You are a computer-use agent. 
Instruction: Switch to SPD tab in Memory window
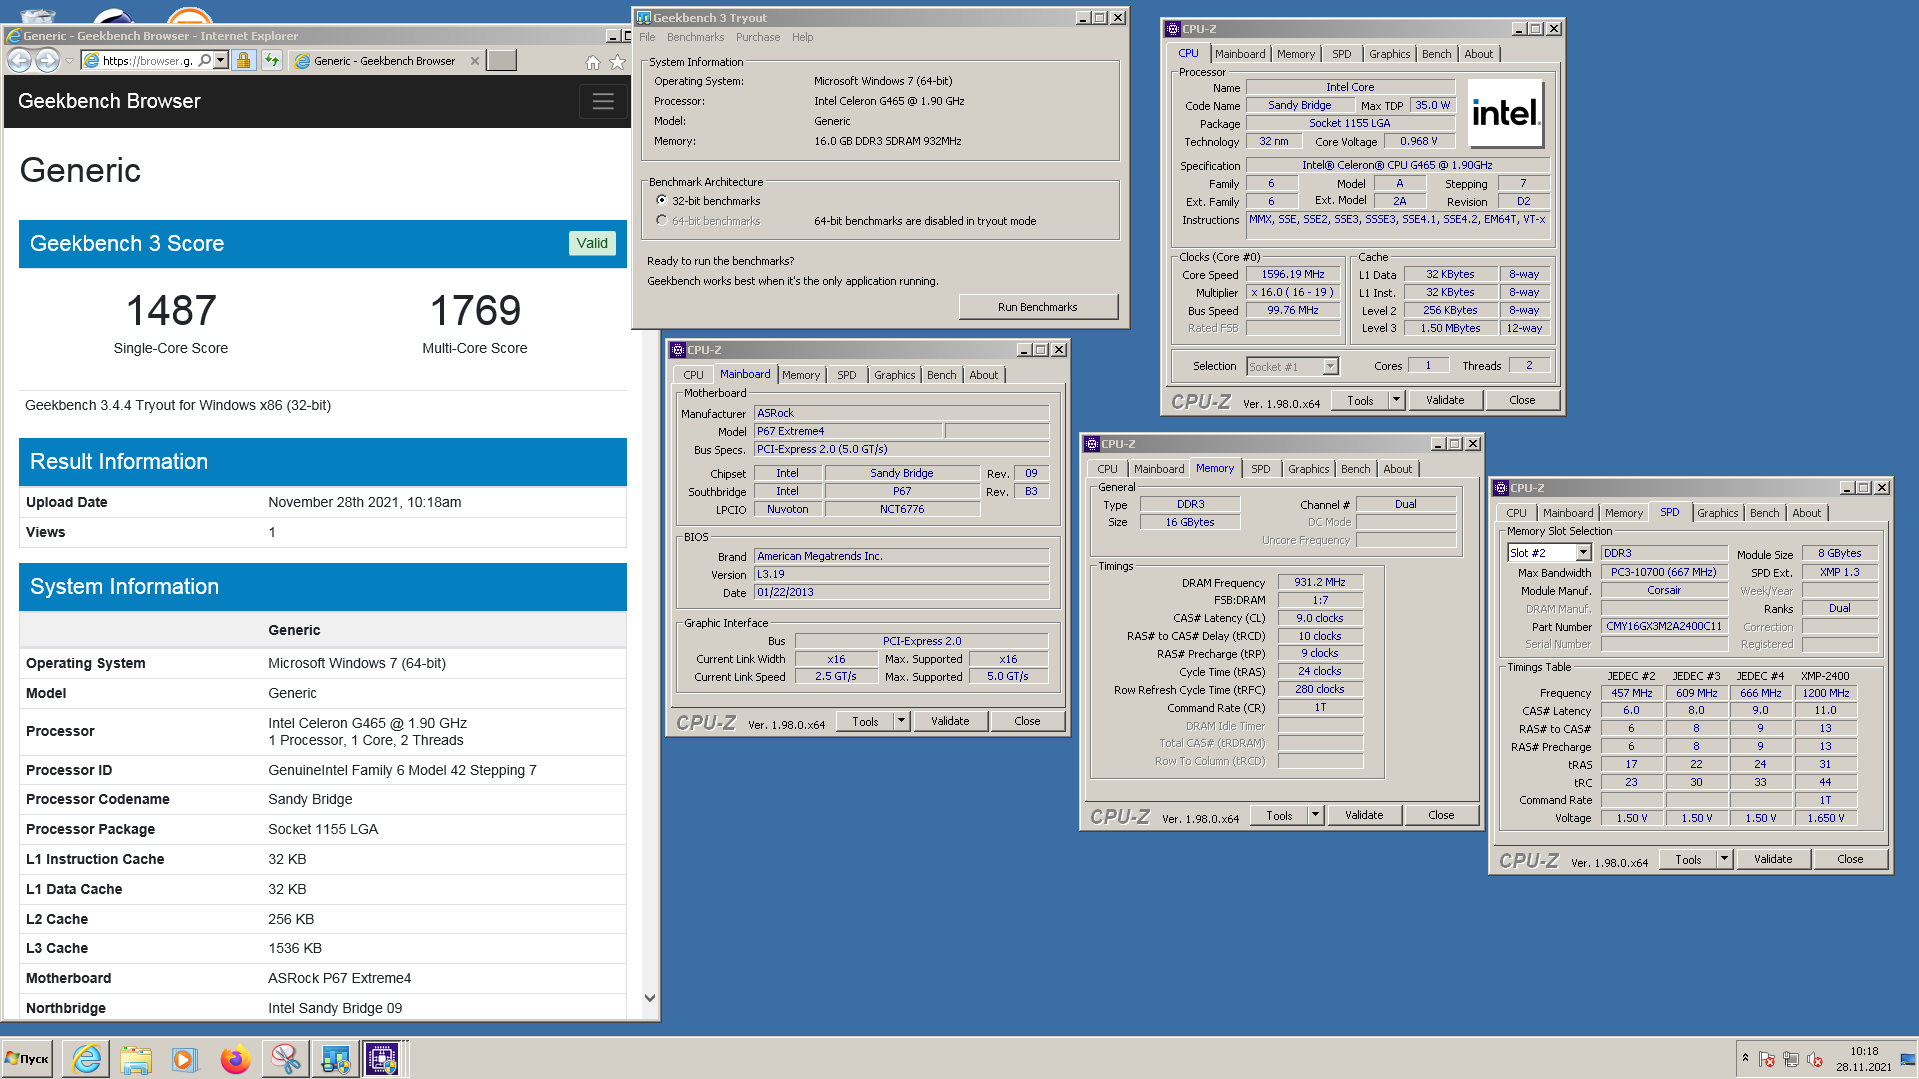1260,469
